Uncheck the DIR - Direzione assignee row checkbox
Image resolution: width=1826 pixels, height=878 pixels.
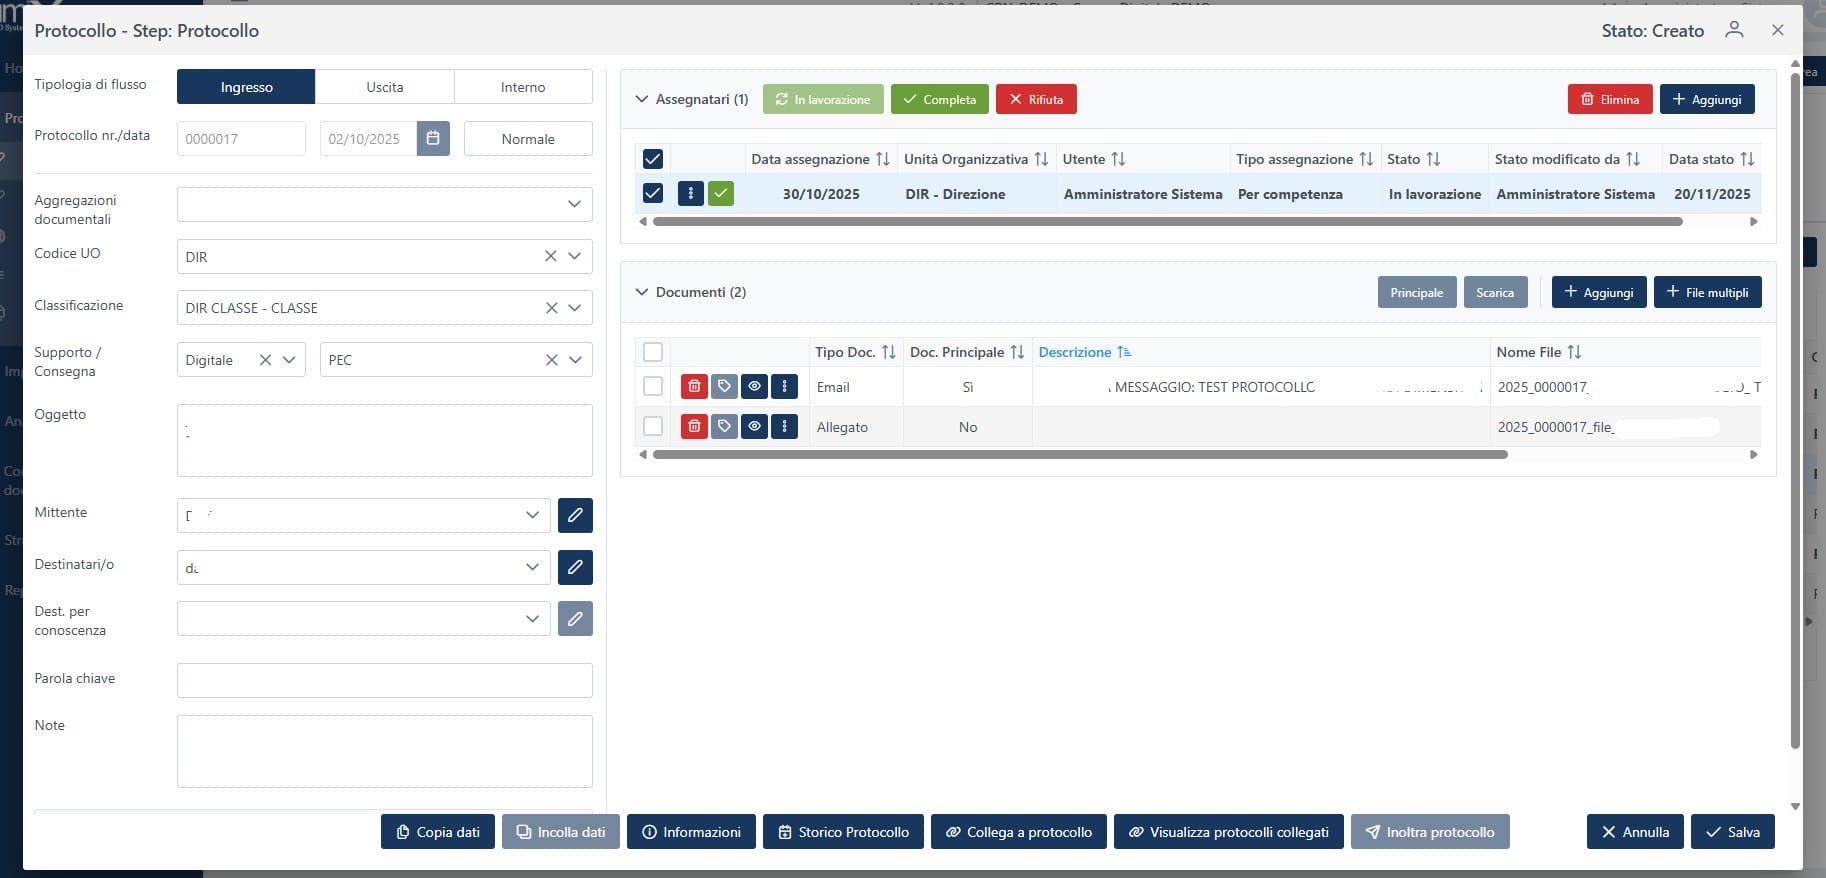(x=653, y=194)
